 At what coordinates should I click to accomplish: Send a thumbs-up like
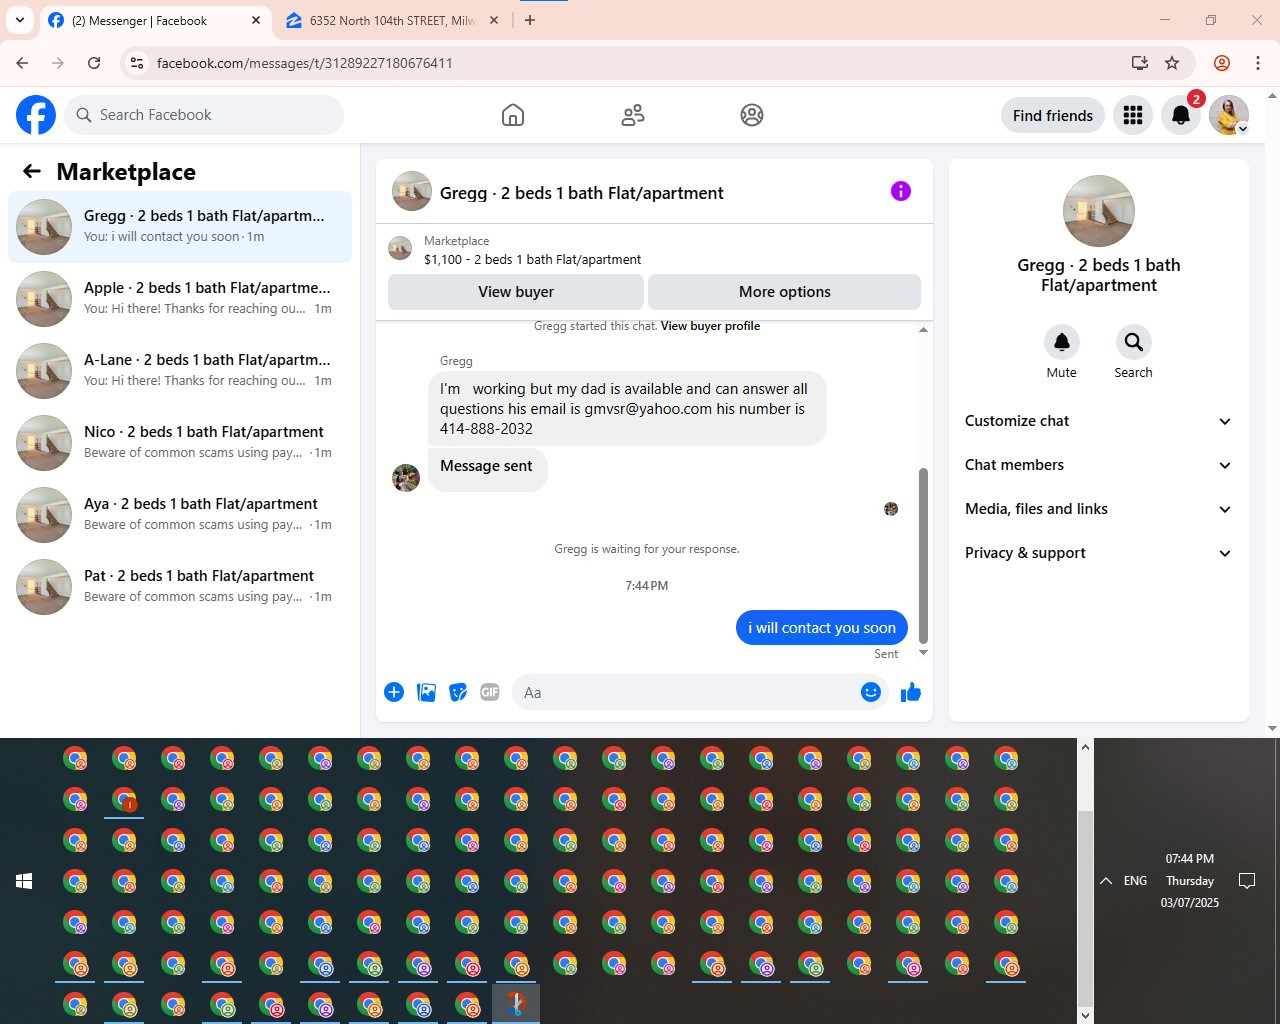click(910, 692)
